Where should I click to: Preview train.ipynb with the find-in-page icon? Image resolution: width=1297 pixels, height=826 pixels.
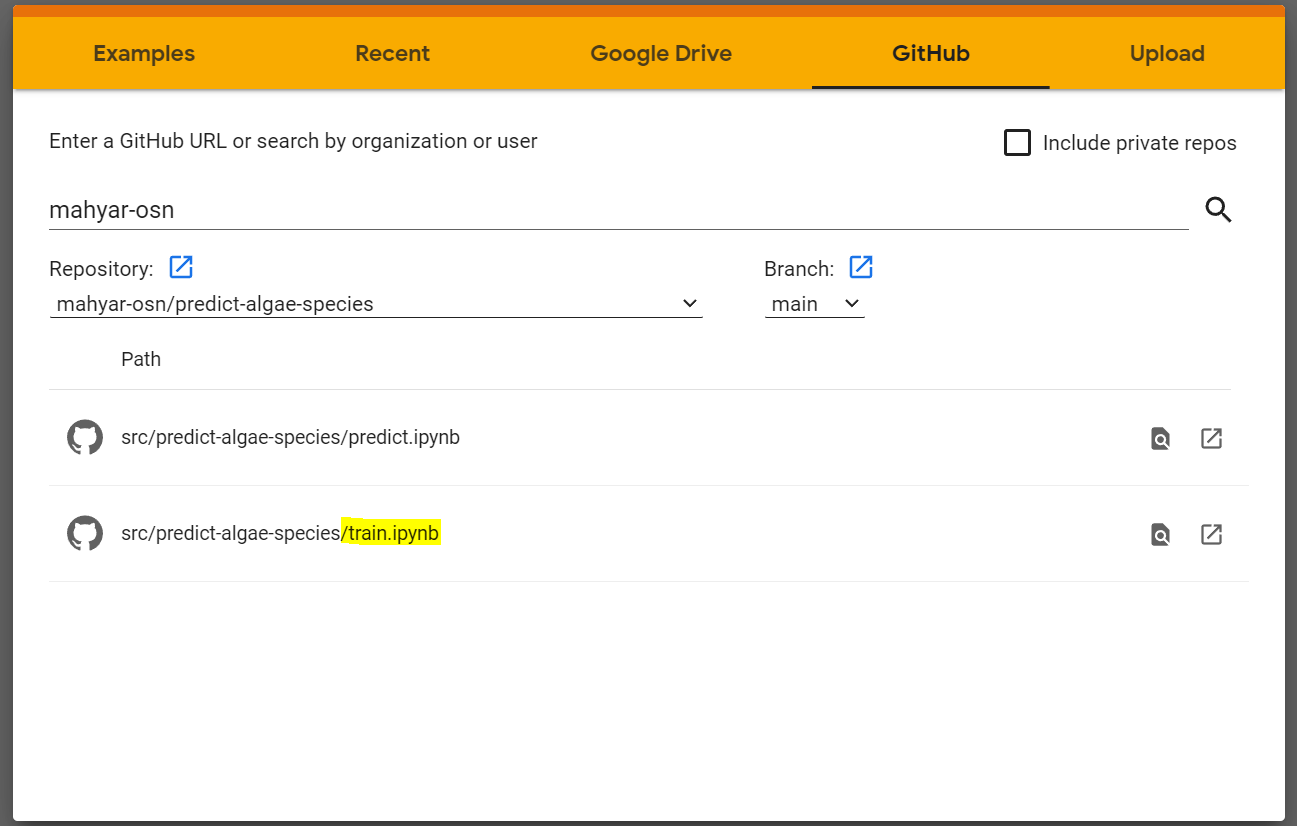[x=1160, y=534]
